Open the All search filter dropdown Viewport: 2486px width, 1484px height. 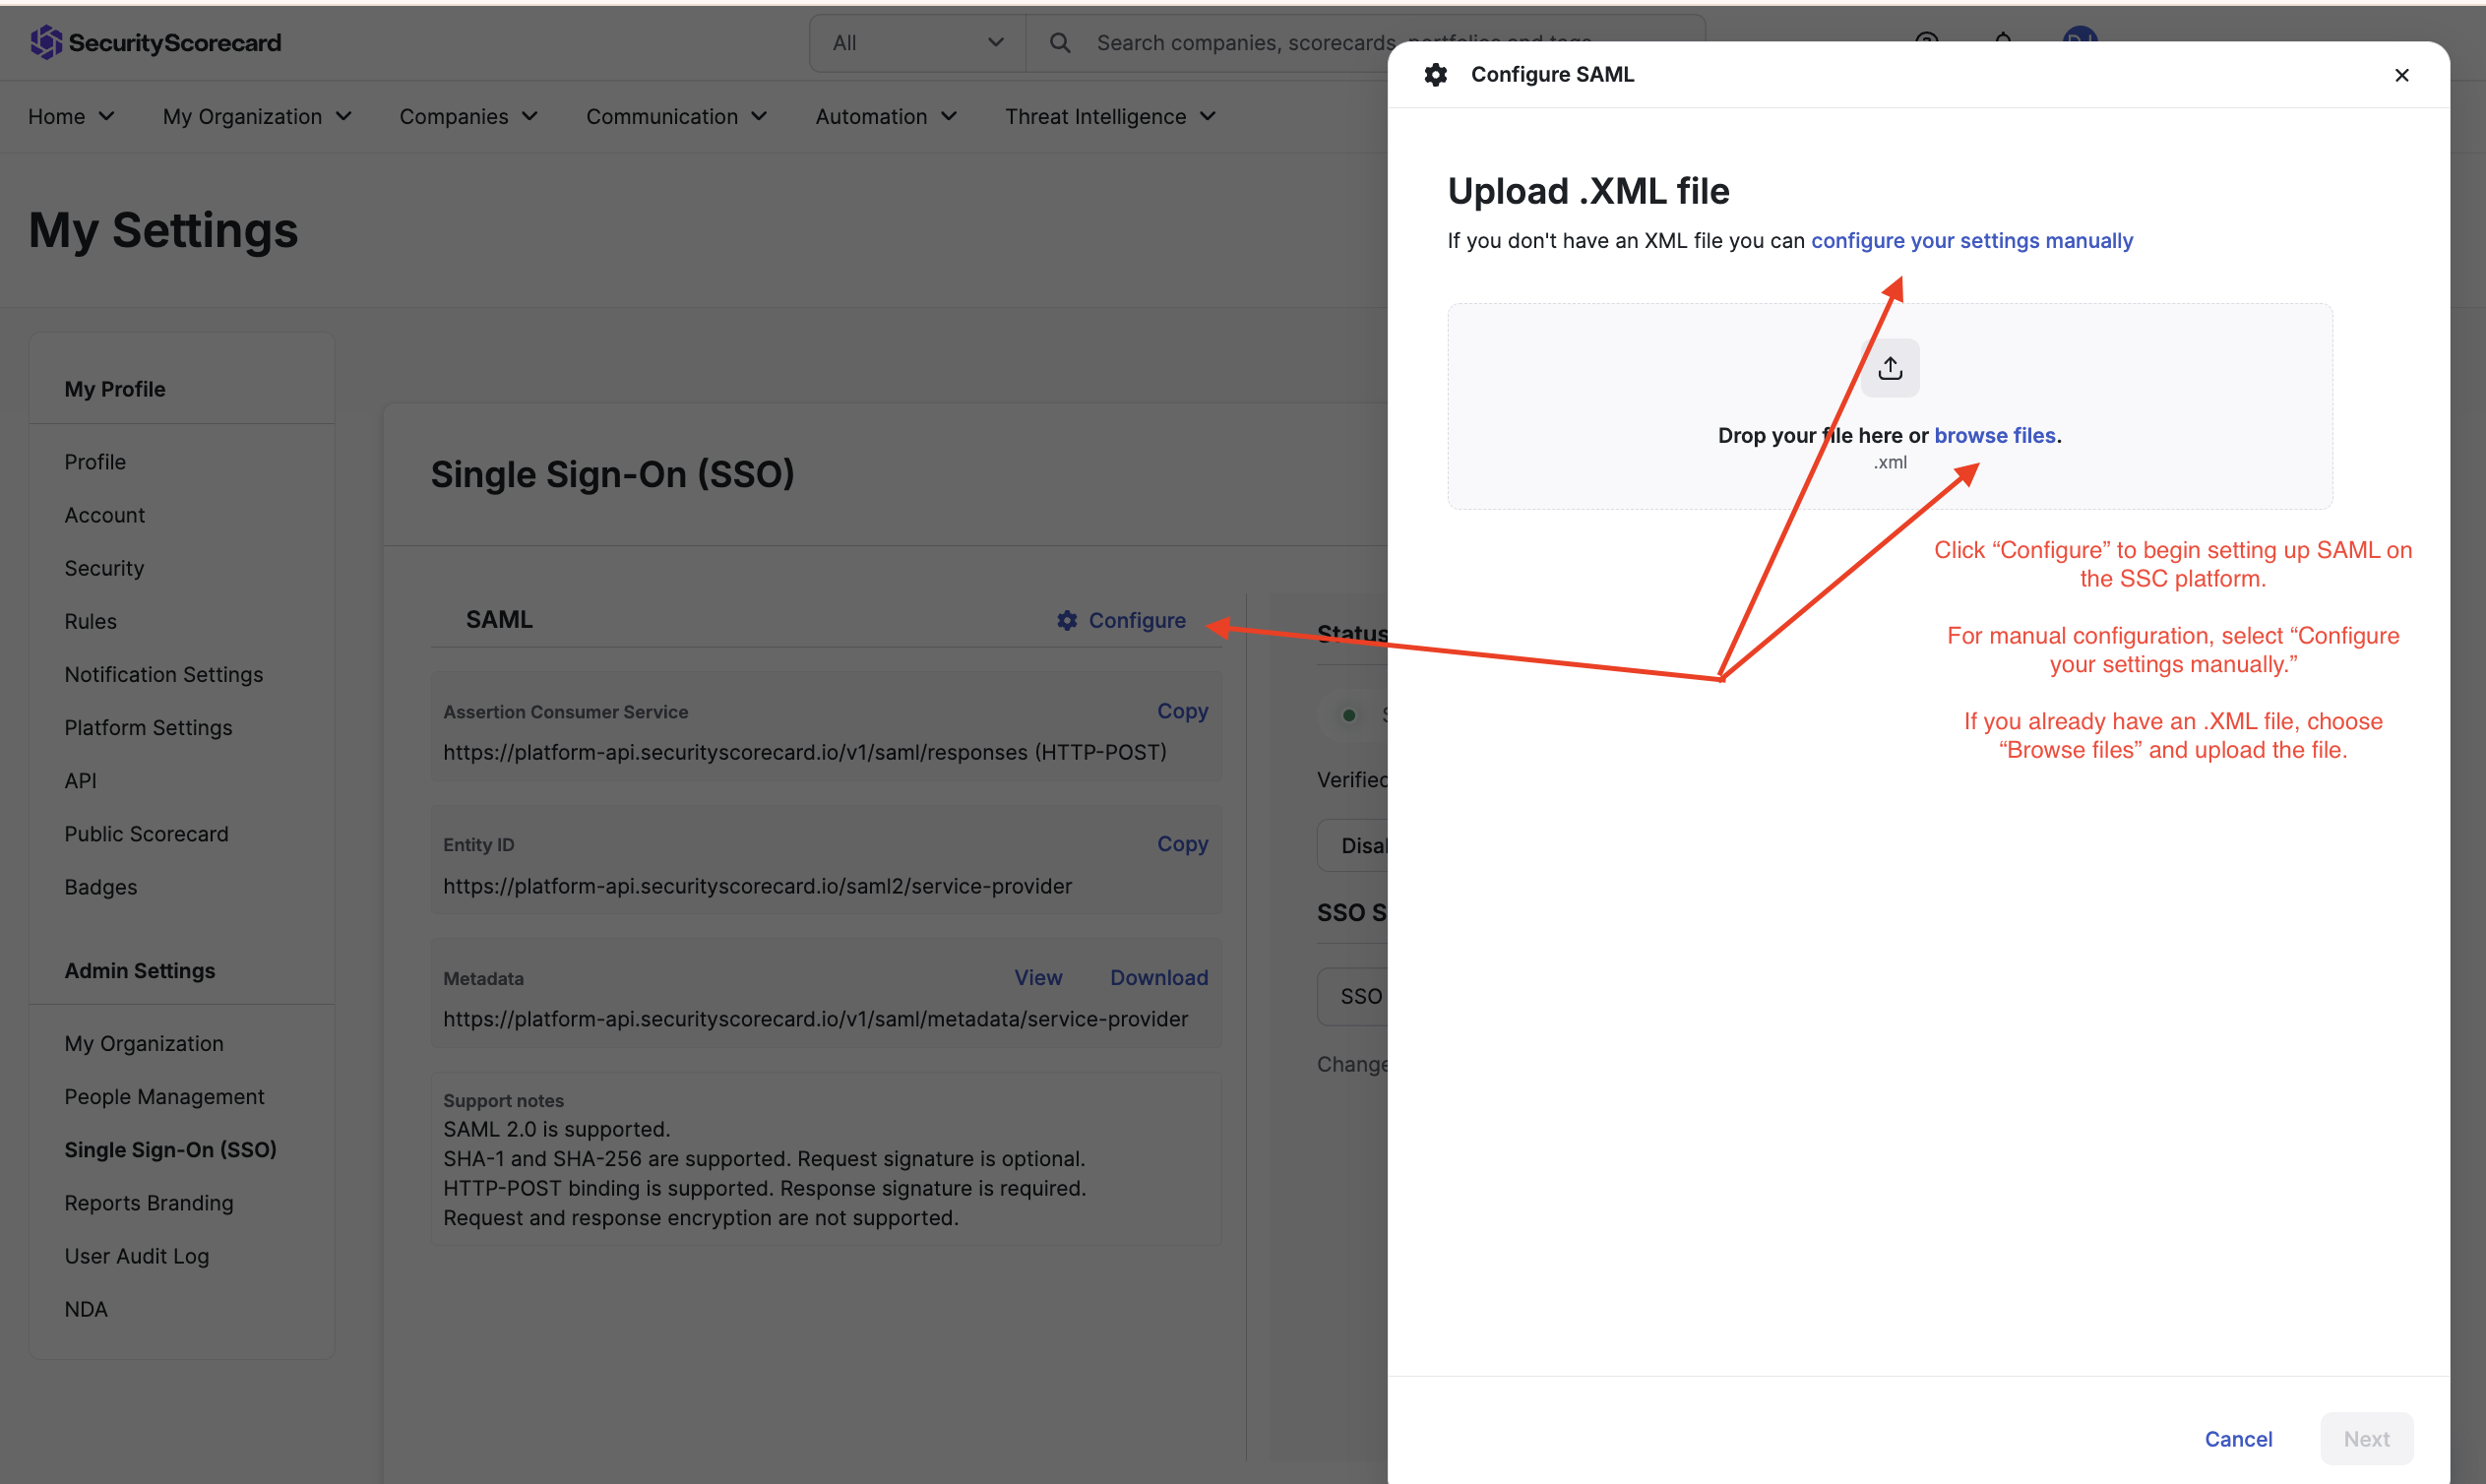pos(917,43)
